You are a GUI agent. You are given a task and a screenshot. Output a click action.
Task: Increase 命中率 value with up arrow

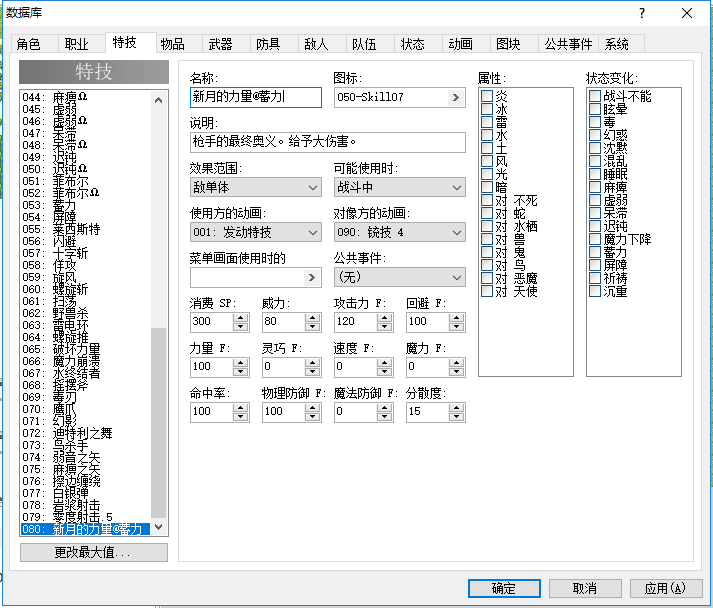[241, 407]
